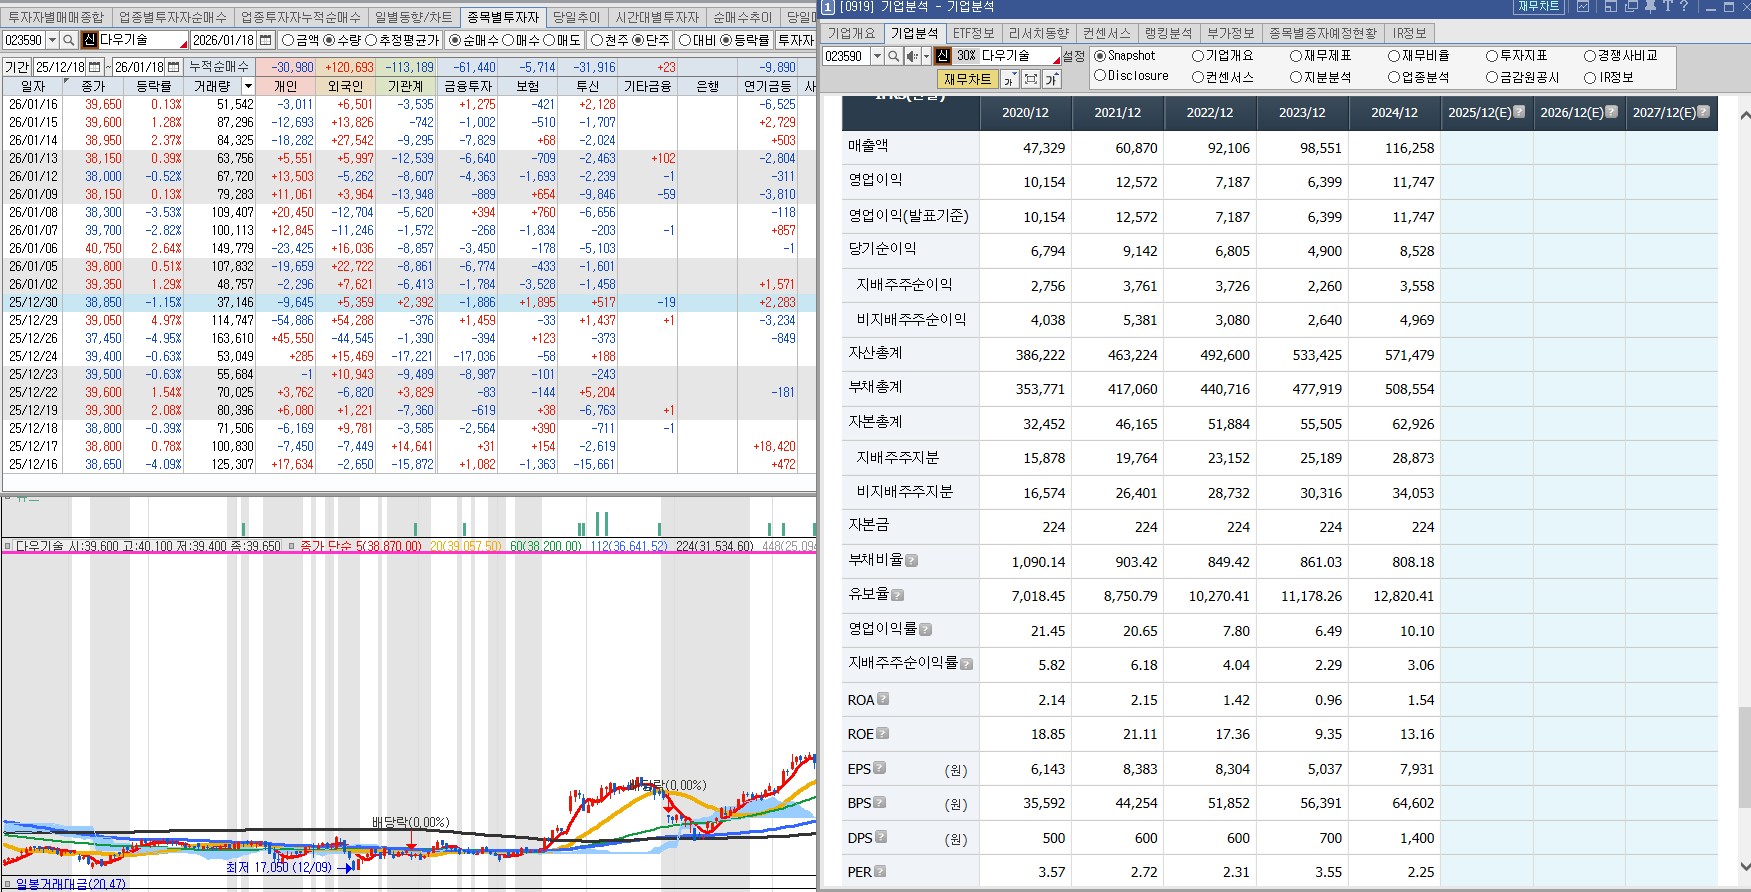This screenshot has width=1751, height=892.
Task: Select the Disclosure radio button
Action: point(1100,75)
